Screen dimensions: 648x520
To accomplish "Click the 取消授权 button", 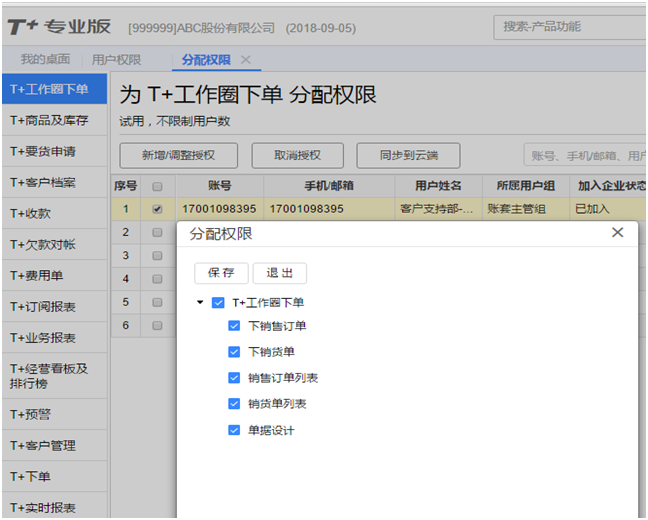I will coord(297,155).
